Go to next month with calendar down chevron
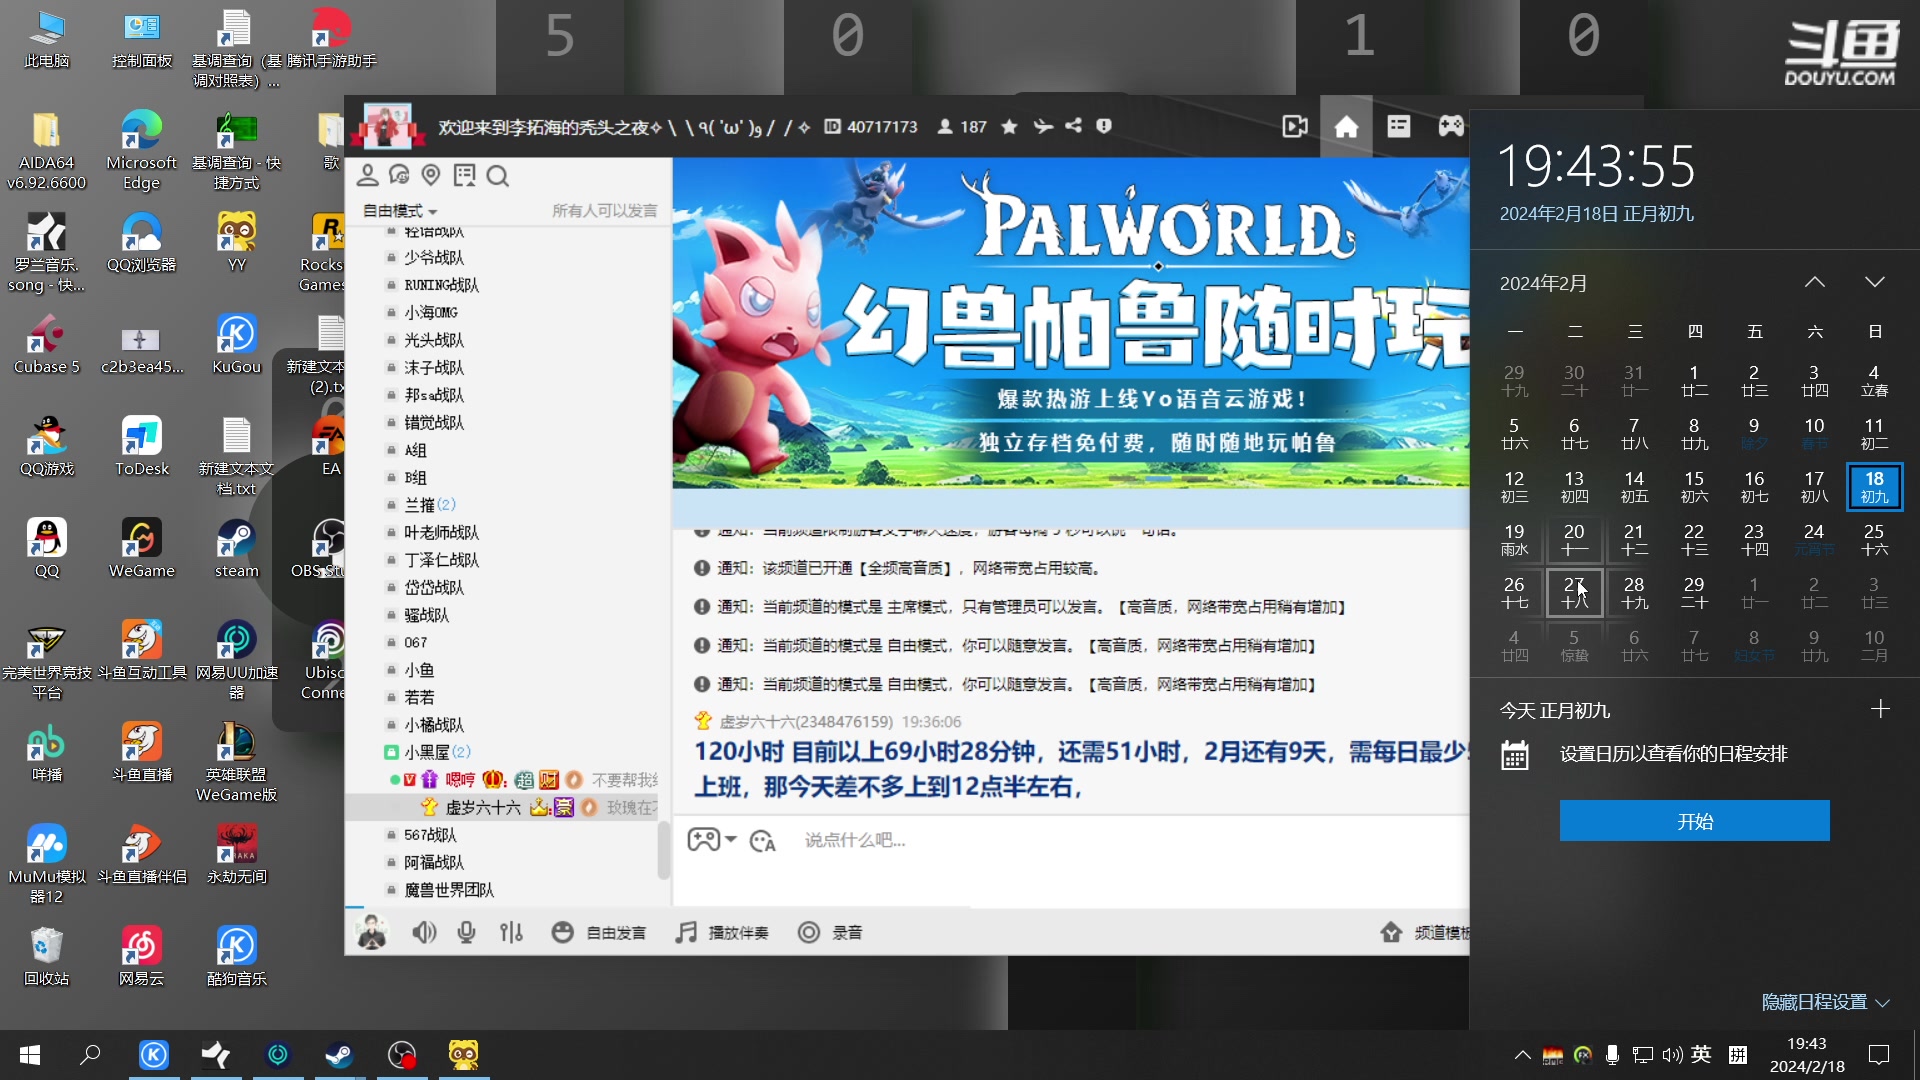 (1875, 283)
